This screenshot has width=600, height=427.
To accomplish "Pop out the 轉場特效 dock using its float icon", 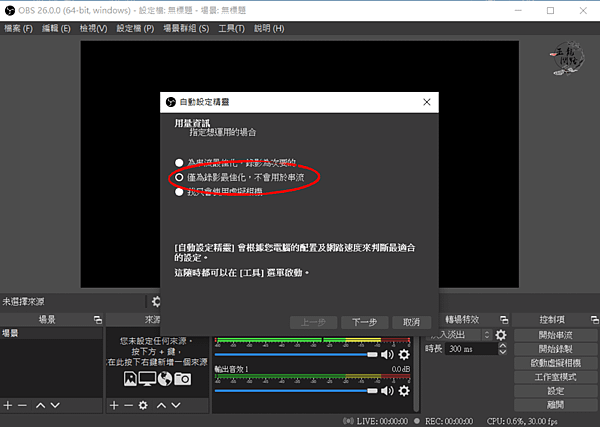I will click(504, 319).
